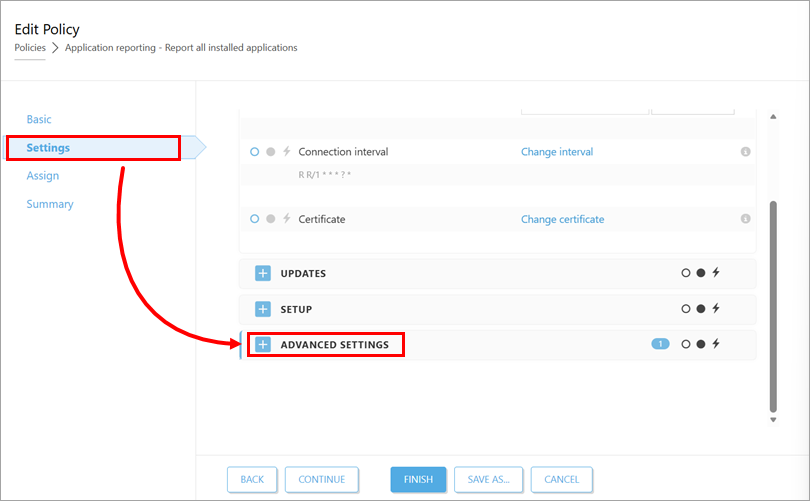Click the info icon for Certificate
Screen dimensions: 810x501
pyautogui.click(x=745, y=219)
